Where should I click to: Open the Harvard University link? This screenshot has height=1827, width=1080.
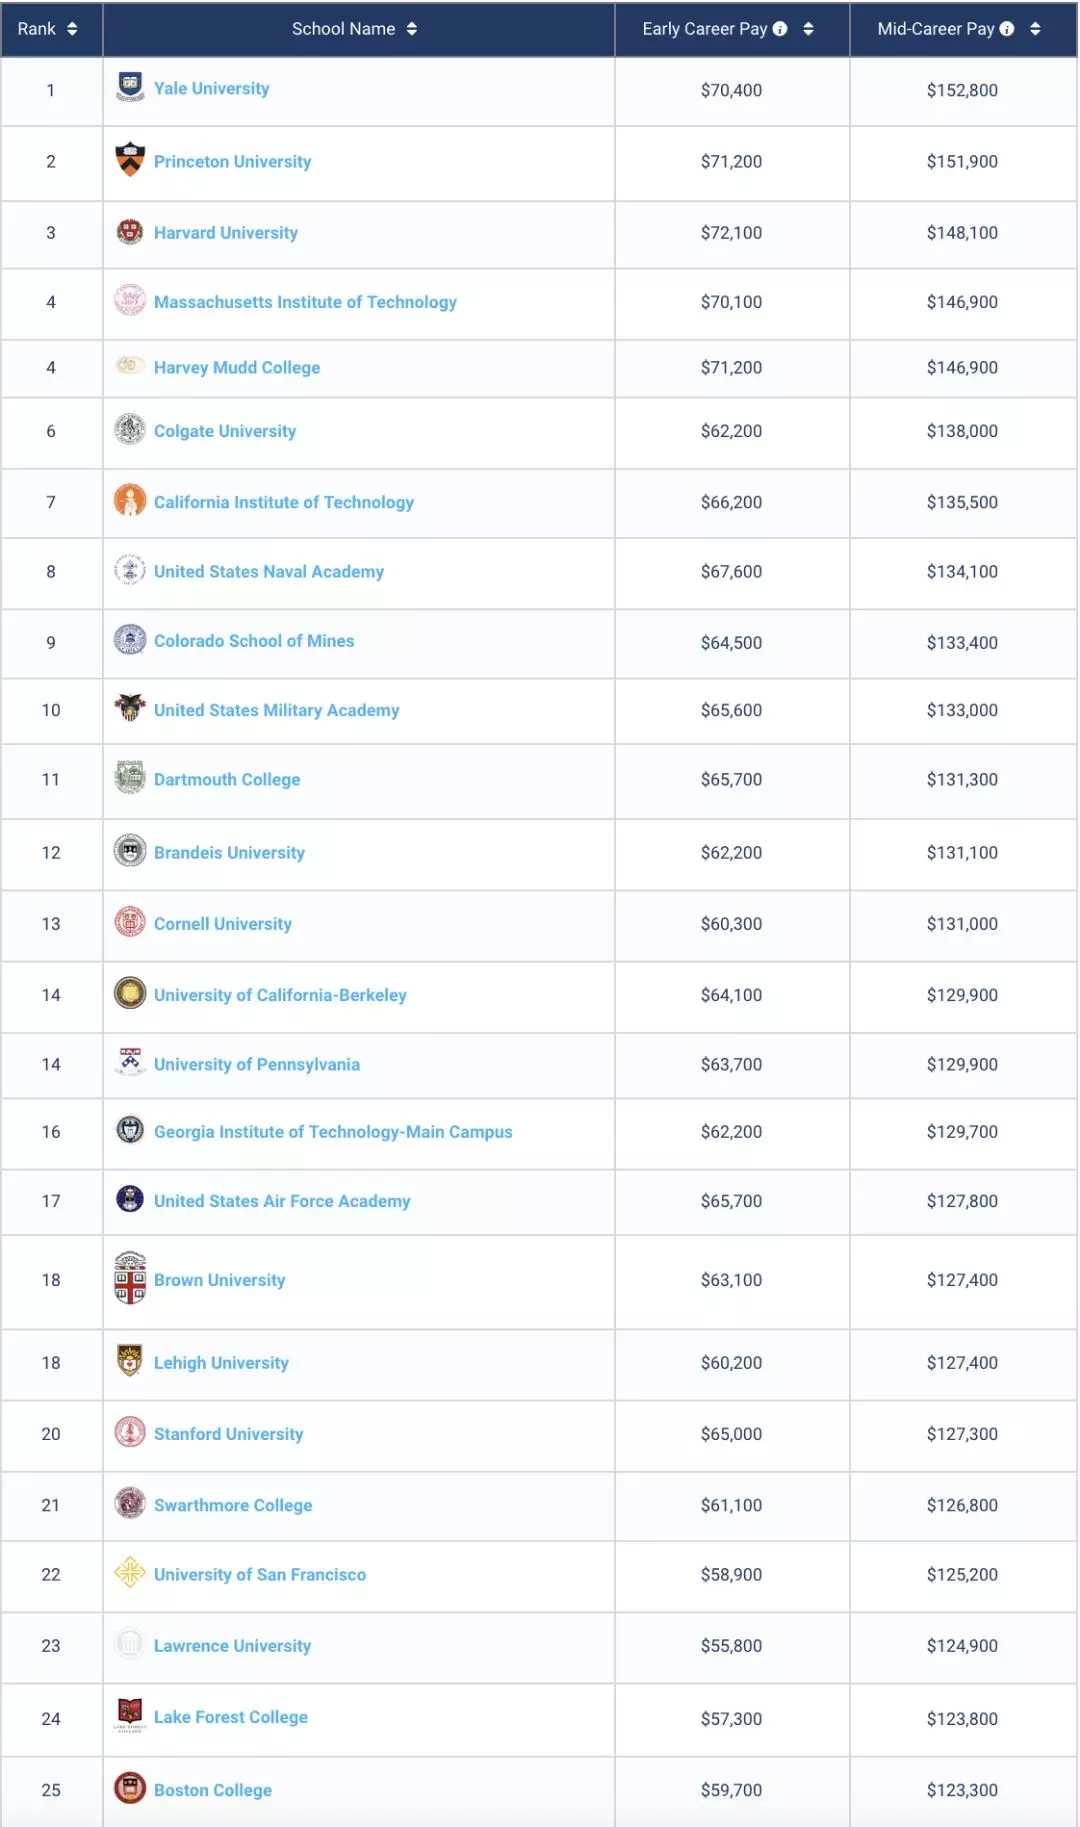(x=226, y=233)
